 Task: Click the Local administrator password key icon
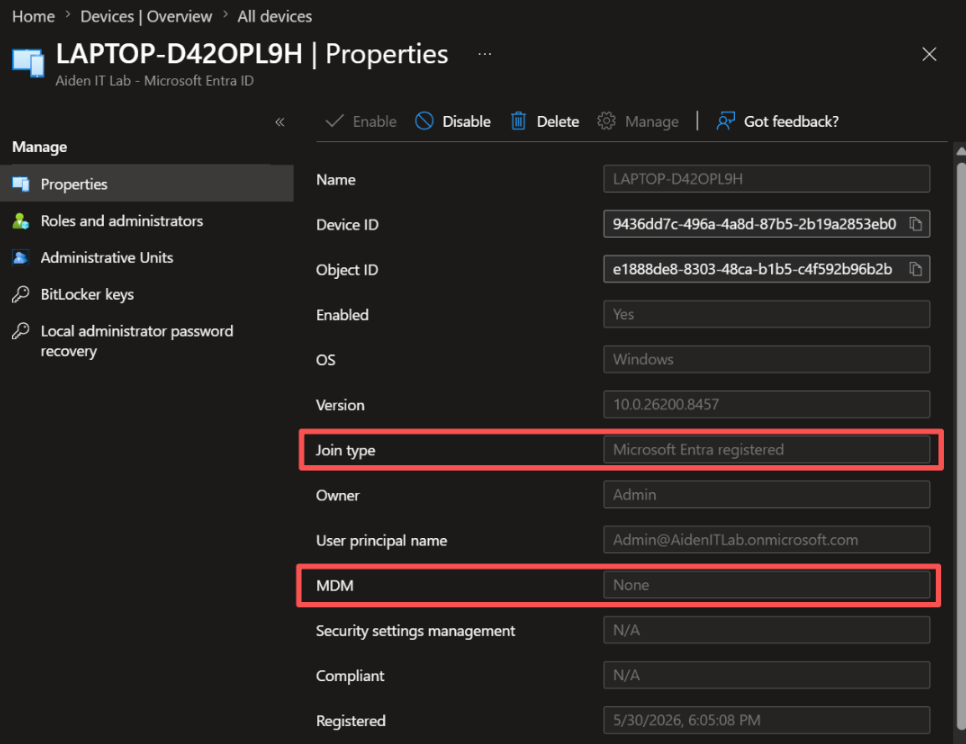click(20, 331)
